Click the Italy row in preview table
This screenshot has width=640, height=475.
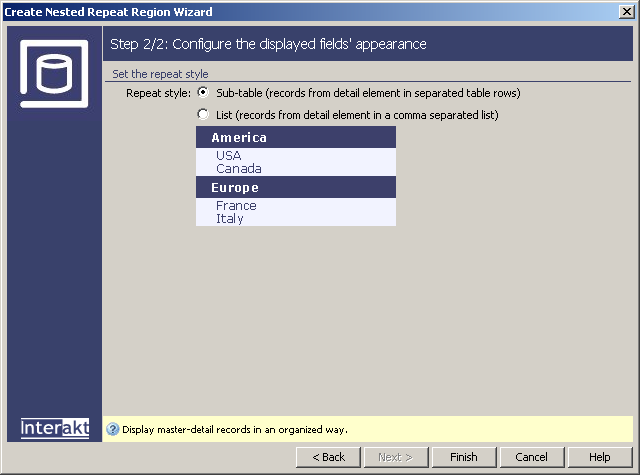click(230, 219)
